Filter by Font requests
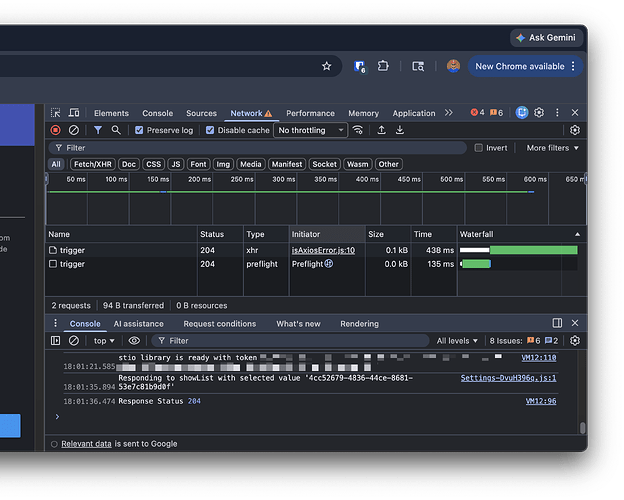624x500 pixels. [x=198, y=164]
